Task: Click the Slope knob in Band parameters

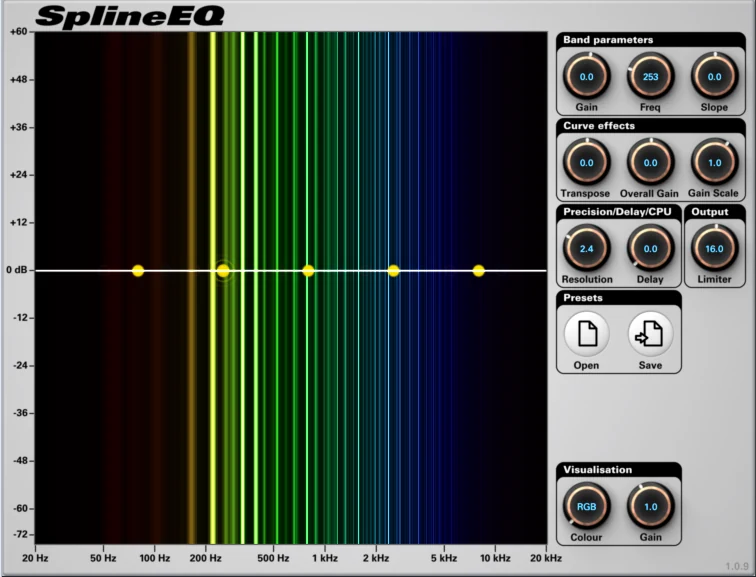Action: (715, 77)
